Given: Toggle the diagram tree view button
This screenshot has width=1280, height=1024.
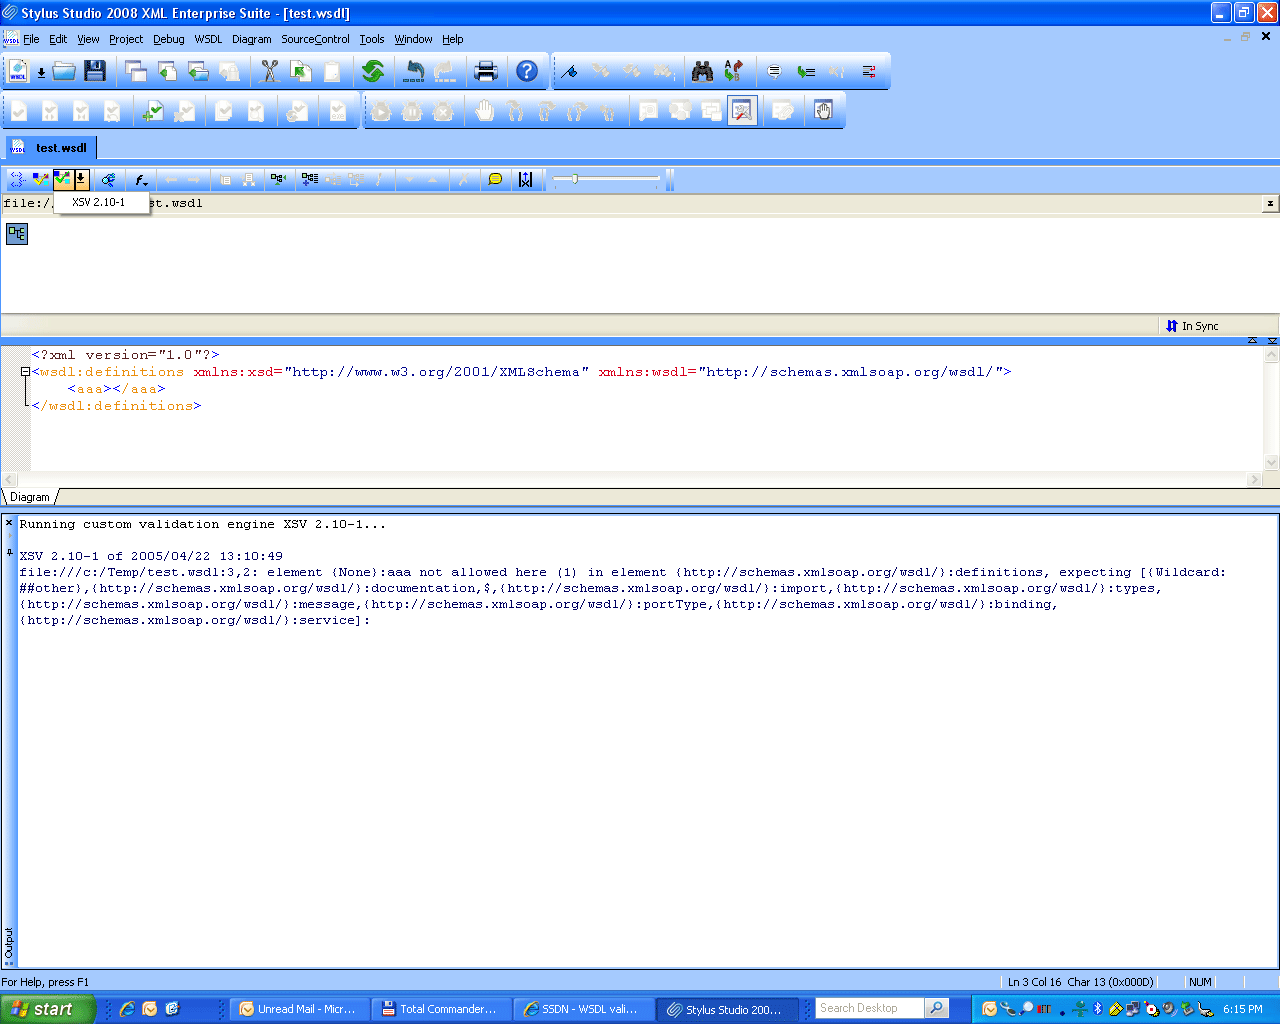Looking at the screenshot, I should [x=17, y=234].
